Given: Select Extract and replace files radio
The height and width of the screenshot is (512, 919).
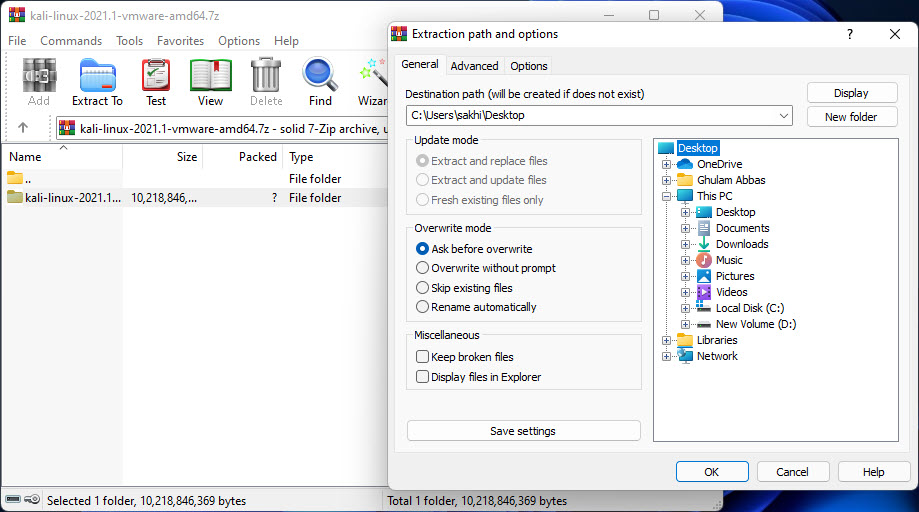Looking at the screenshot, I should [x=422, y=161].
